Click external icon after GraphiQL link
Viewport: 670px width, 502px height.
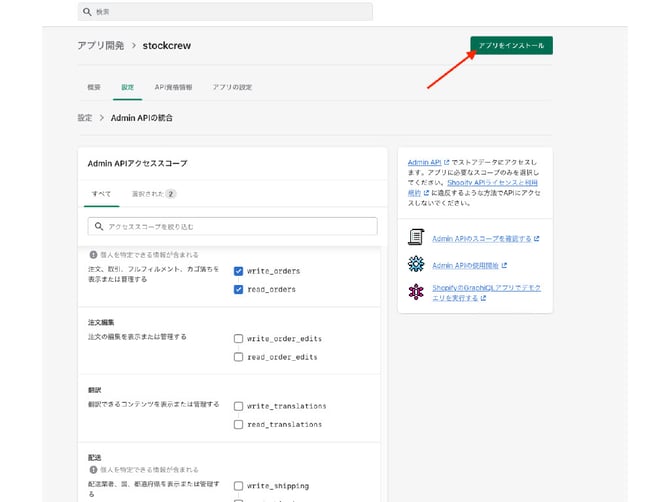483,298
